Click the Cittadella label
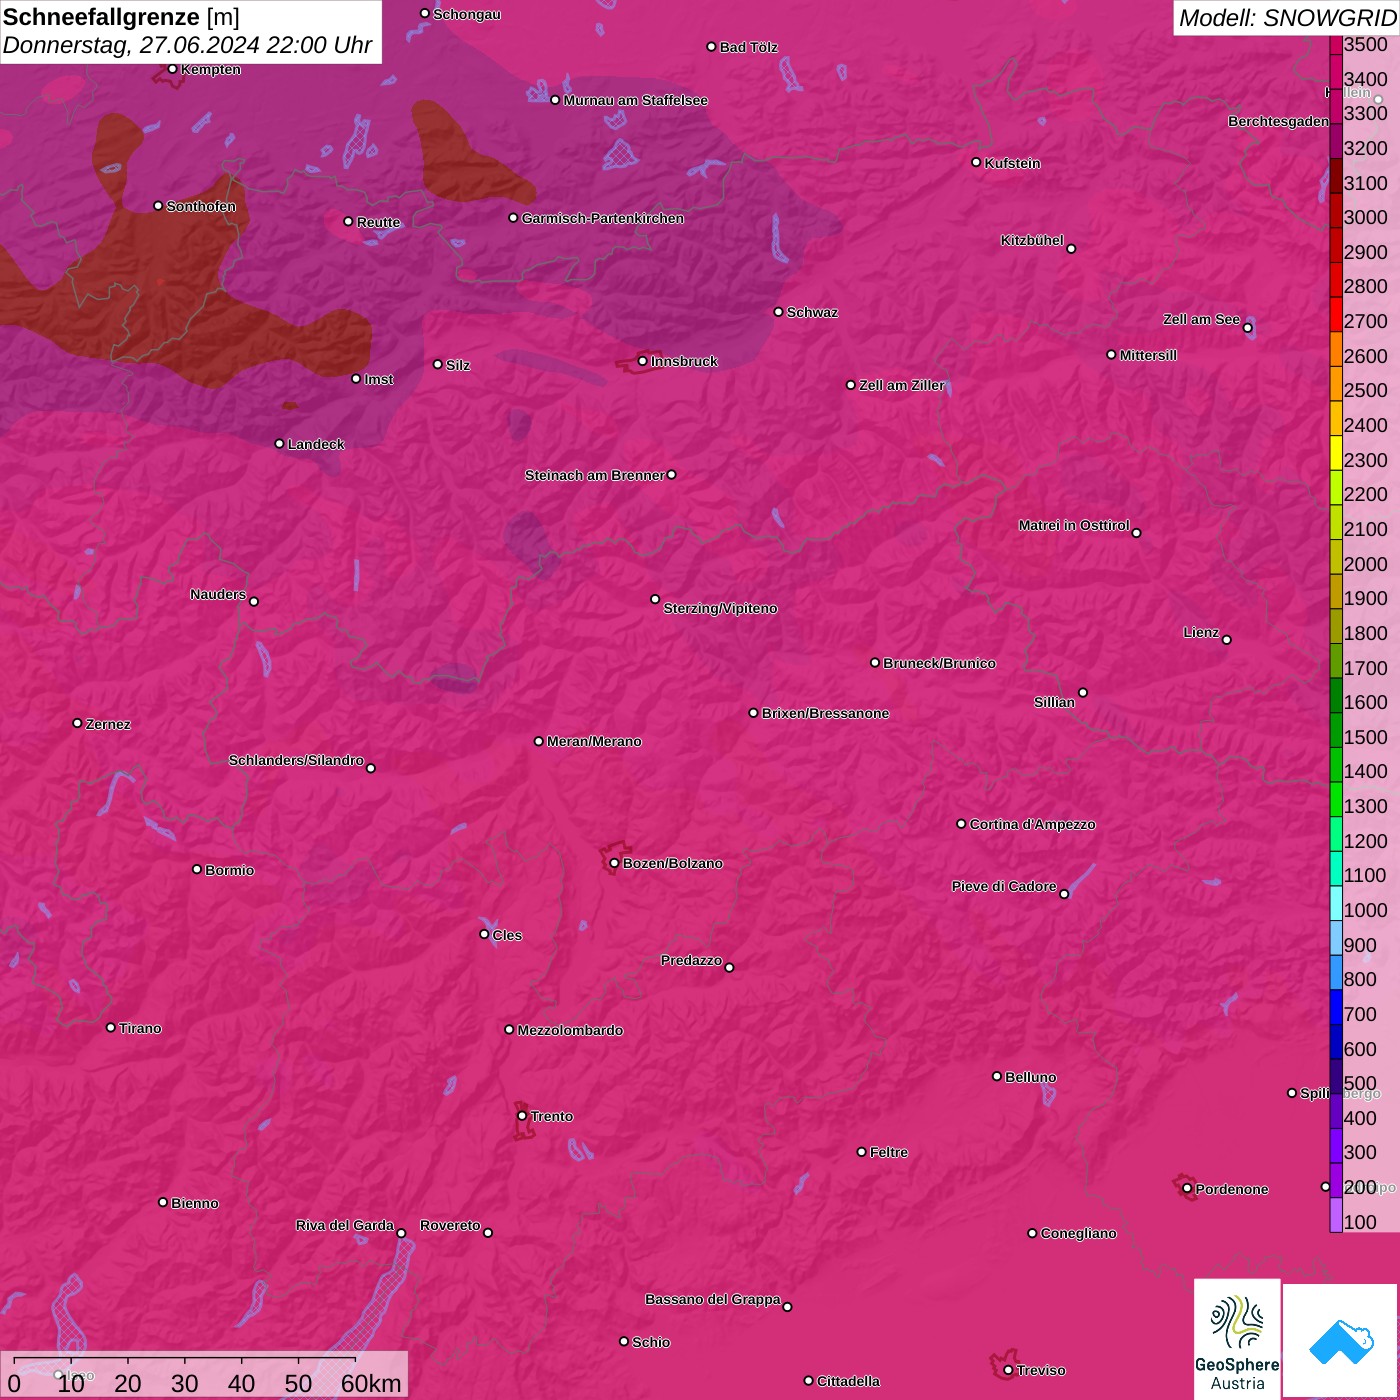Viewport: 1400px width, 1400px height. (848, 1381)
